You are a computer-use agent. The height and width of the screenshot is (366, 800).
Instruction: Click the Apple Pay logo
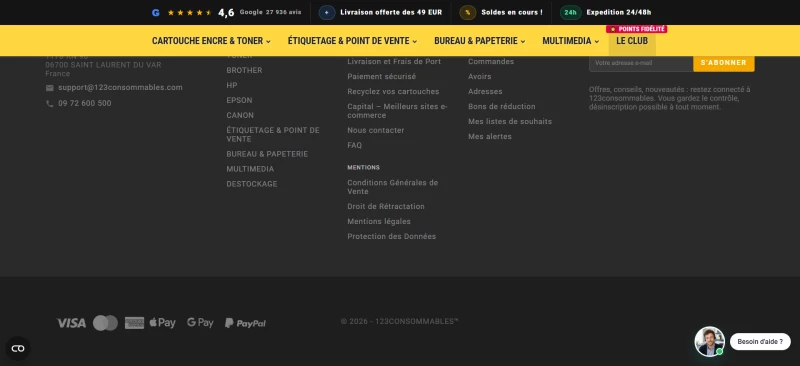tap(162, 323)
